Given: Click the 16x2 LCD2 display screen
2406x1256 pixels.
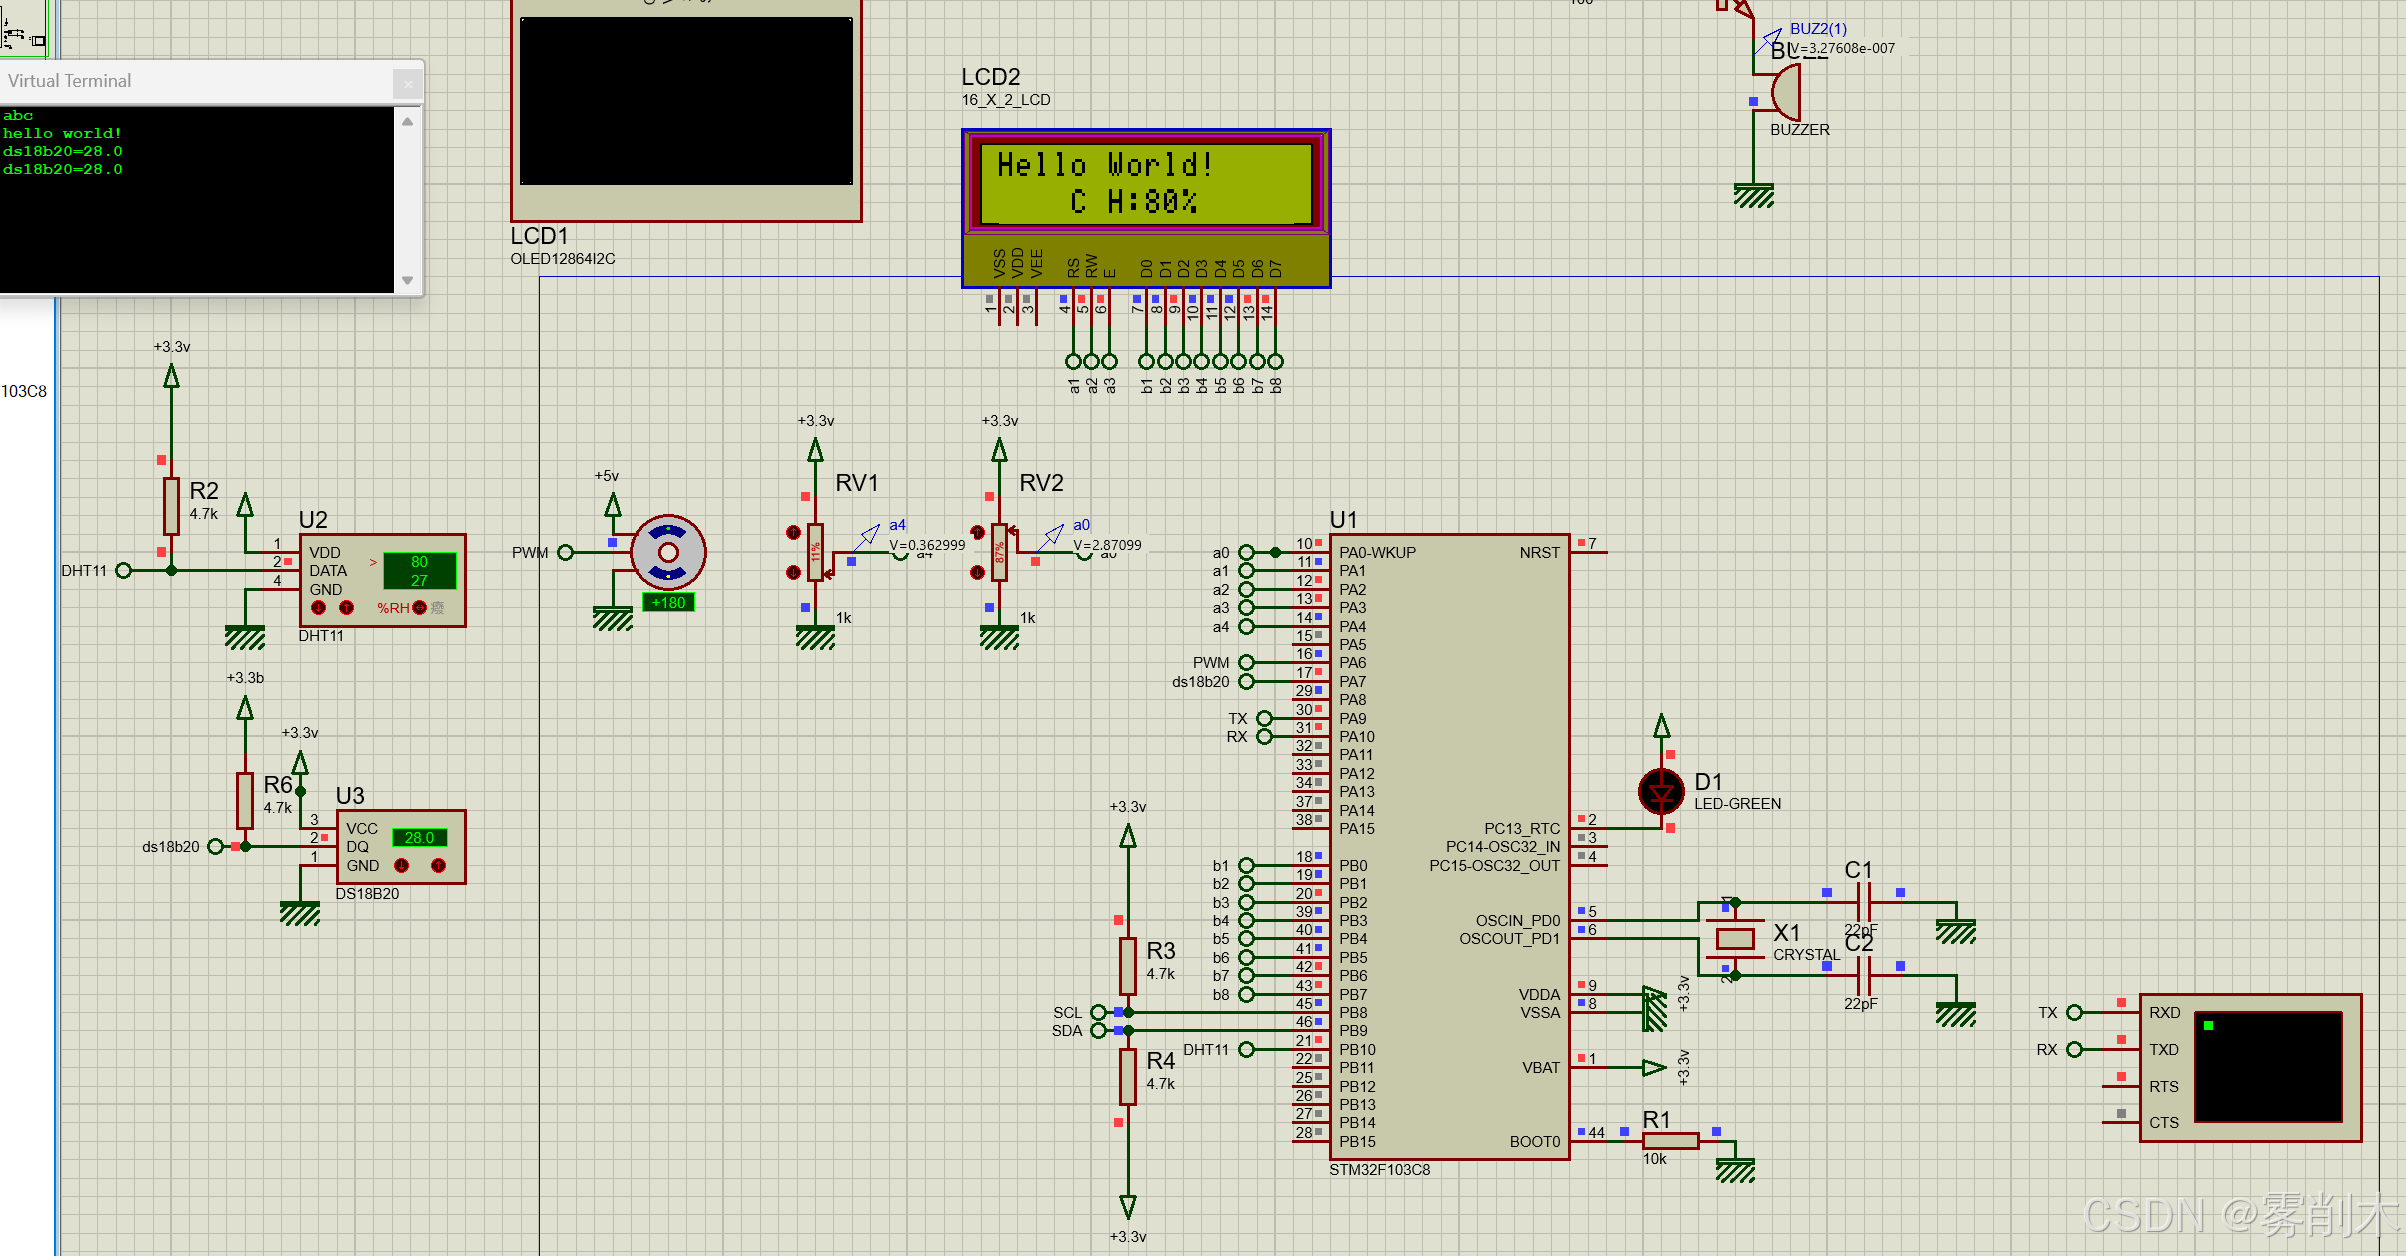Looking at the screenshot, I should tap(1145, 182).
